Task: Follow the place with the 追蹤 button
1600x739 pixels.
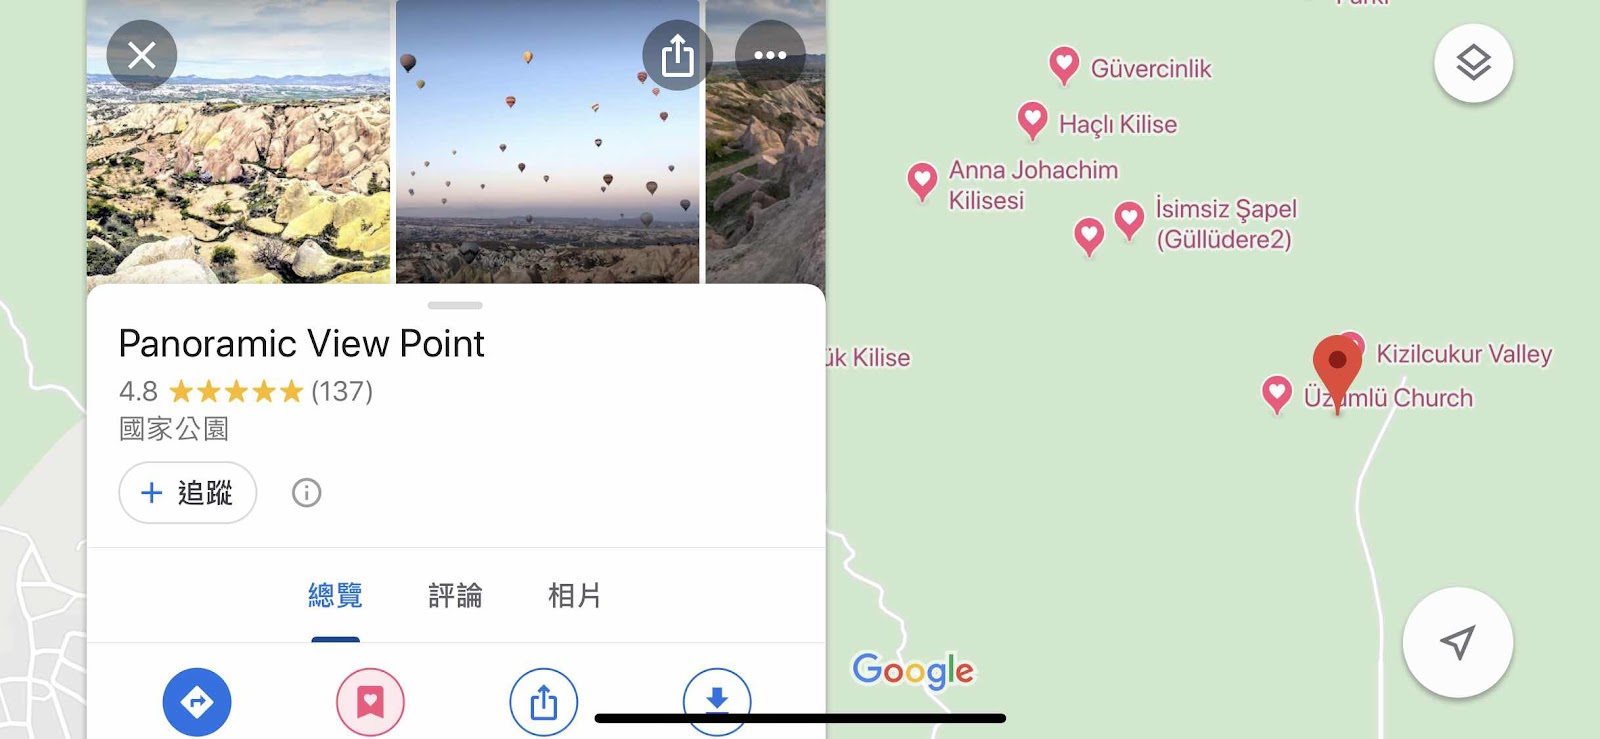Action: click(x=188, y=493)
